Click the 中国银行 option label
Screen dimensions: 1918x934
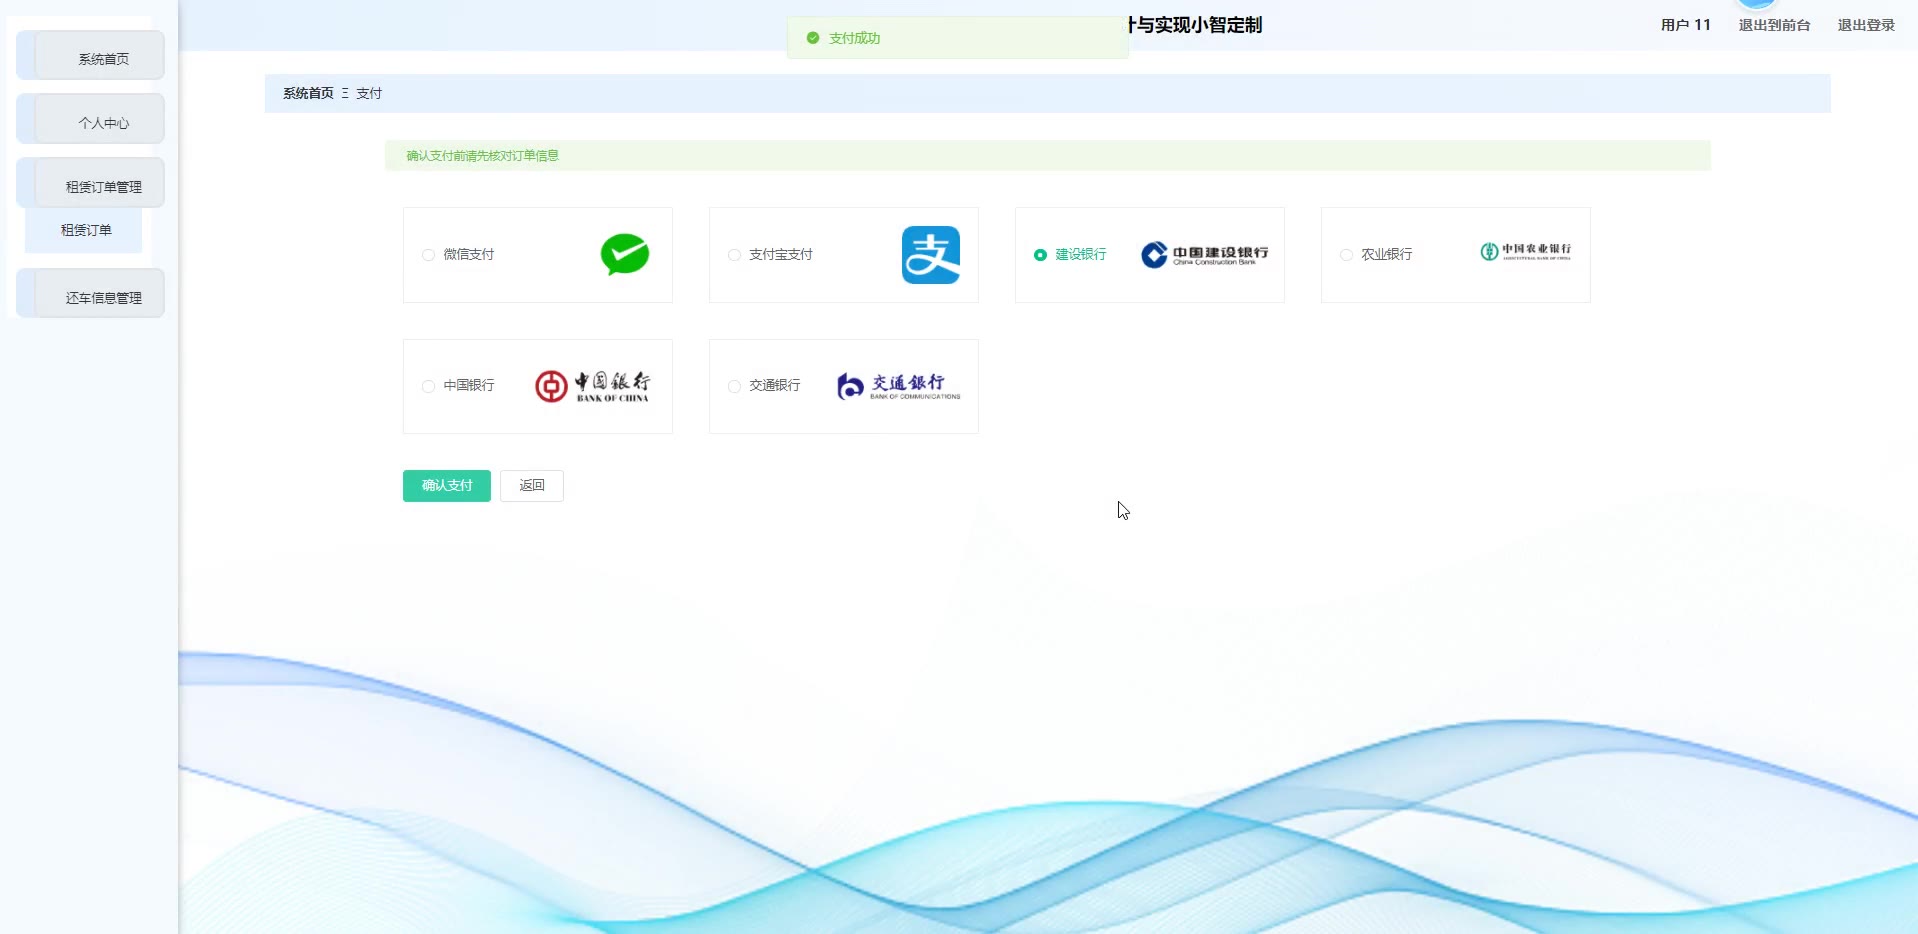(x=469, y=386)
